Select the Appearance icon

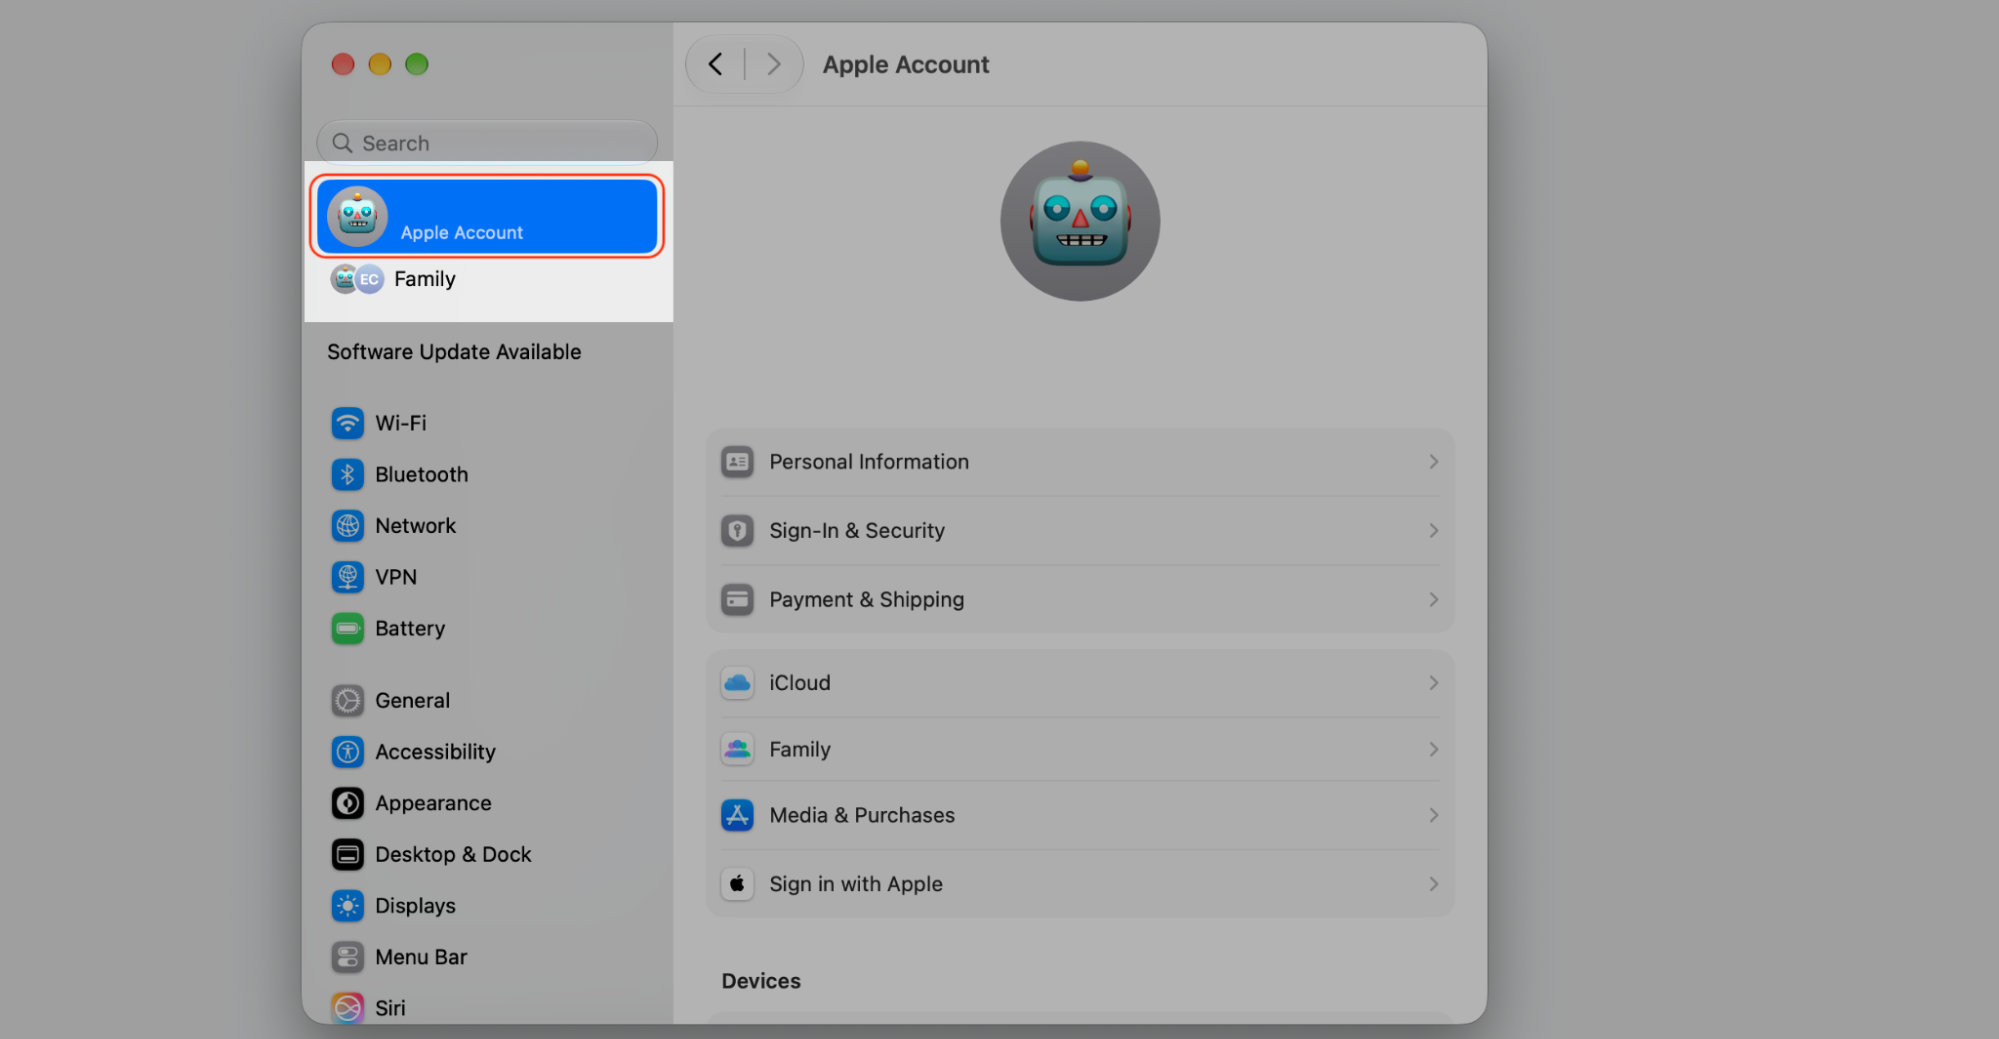347,803
